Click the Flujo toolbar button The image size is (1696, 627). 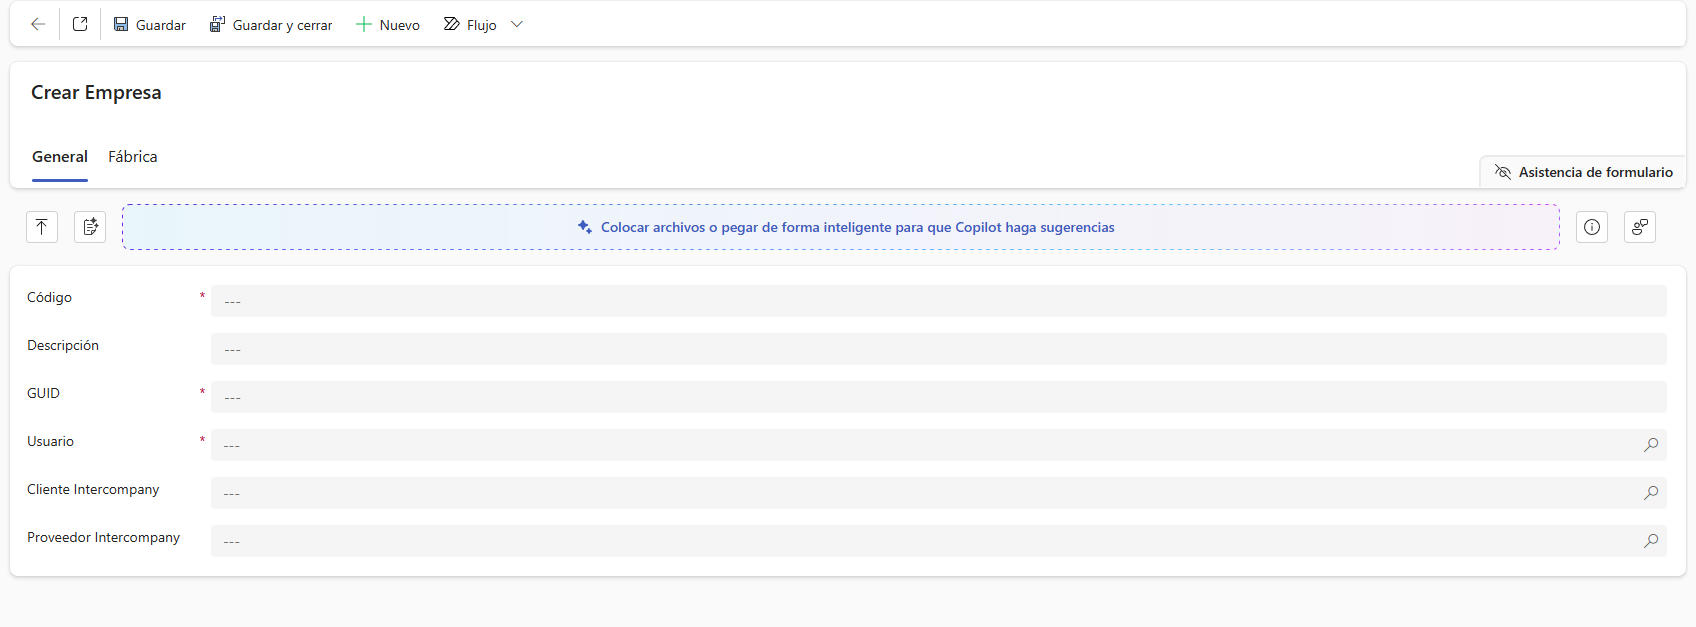470,24
